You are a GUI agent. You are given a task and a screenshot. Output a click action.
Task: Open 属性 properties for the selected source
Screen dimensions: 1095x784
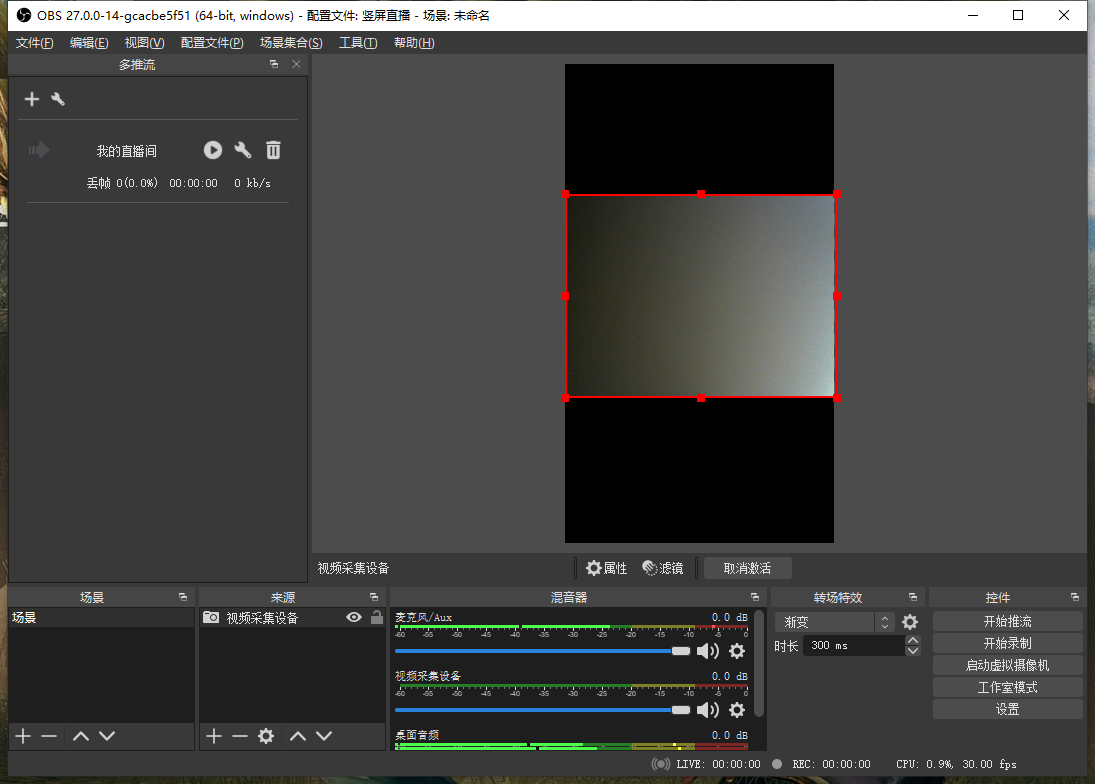pos(607,568)
